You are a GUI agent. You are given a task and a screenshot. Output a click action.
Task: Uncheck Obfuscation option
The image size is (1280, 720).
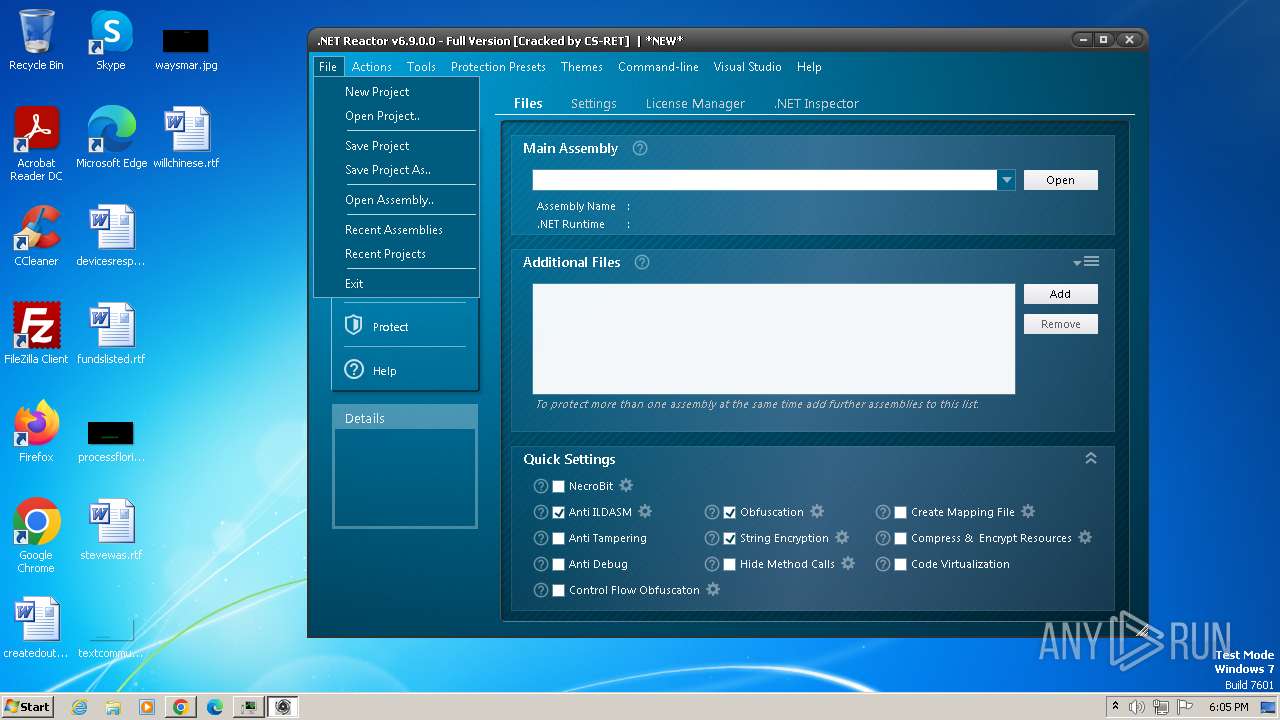[x=730, y=513]
